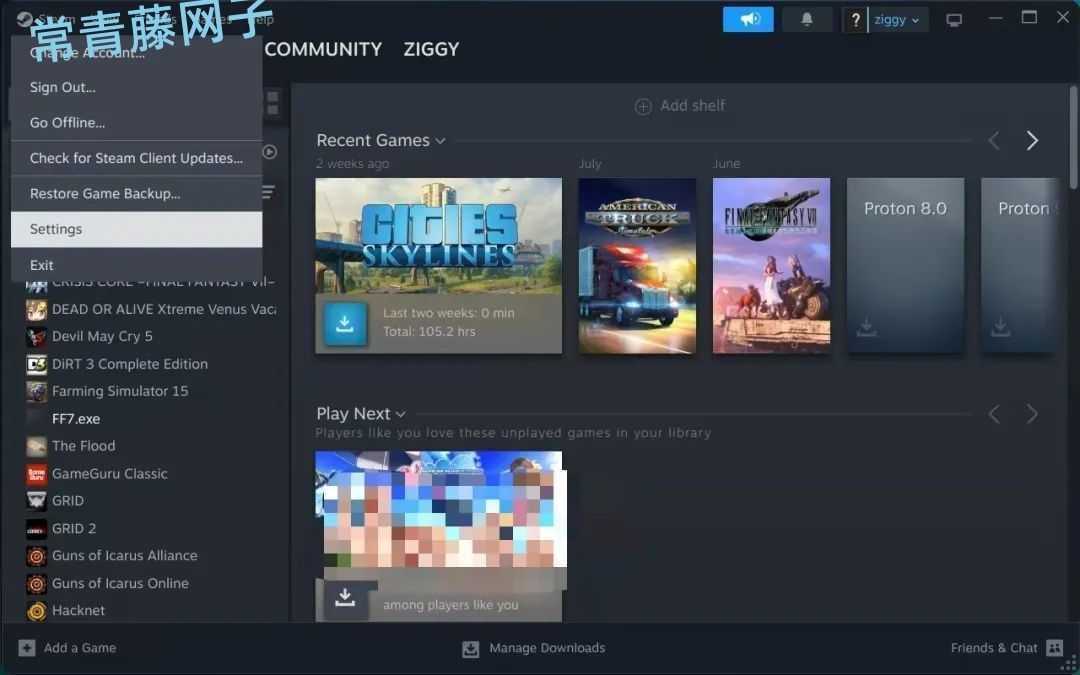The width and height of the screenshot is (1080, 675).
Task: Click DiRT 3 Complete Edition icon
Action: click(x=37, y=364)
